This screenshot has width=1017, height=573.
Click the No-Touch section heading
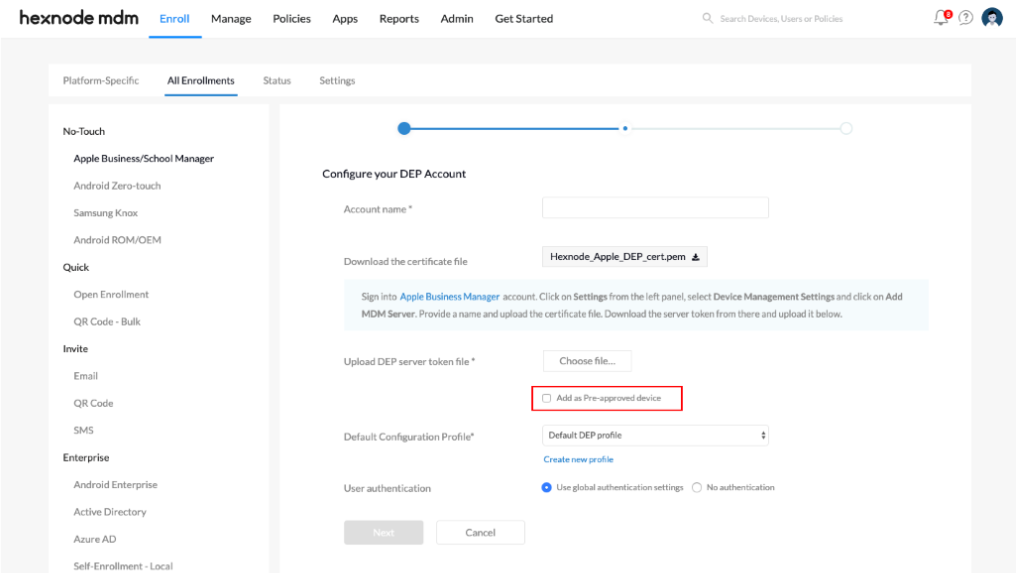[84, 131]
